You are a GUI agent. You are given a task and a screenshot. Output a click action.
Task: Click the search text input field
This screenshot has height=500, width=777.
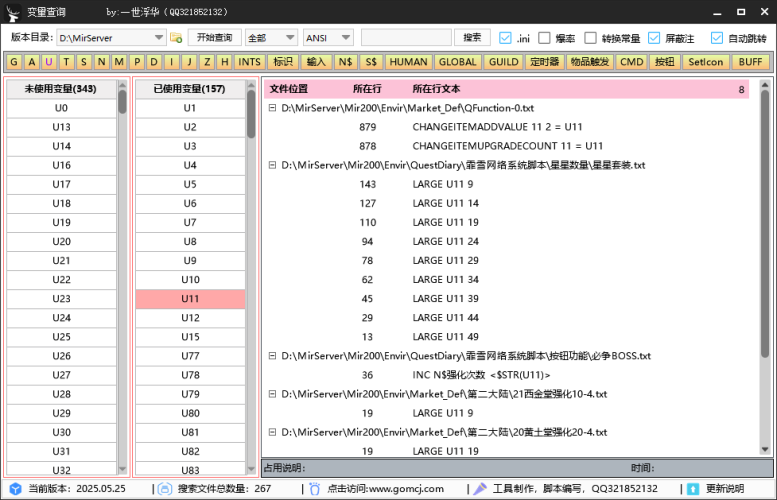(405, 38)
